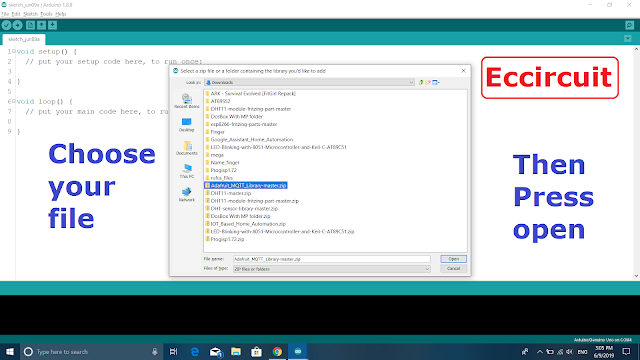640x360 pixels.
Task: Open the Sketch menu
Action: 30,14
